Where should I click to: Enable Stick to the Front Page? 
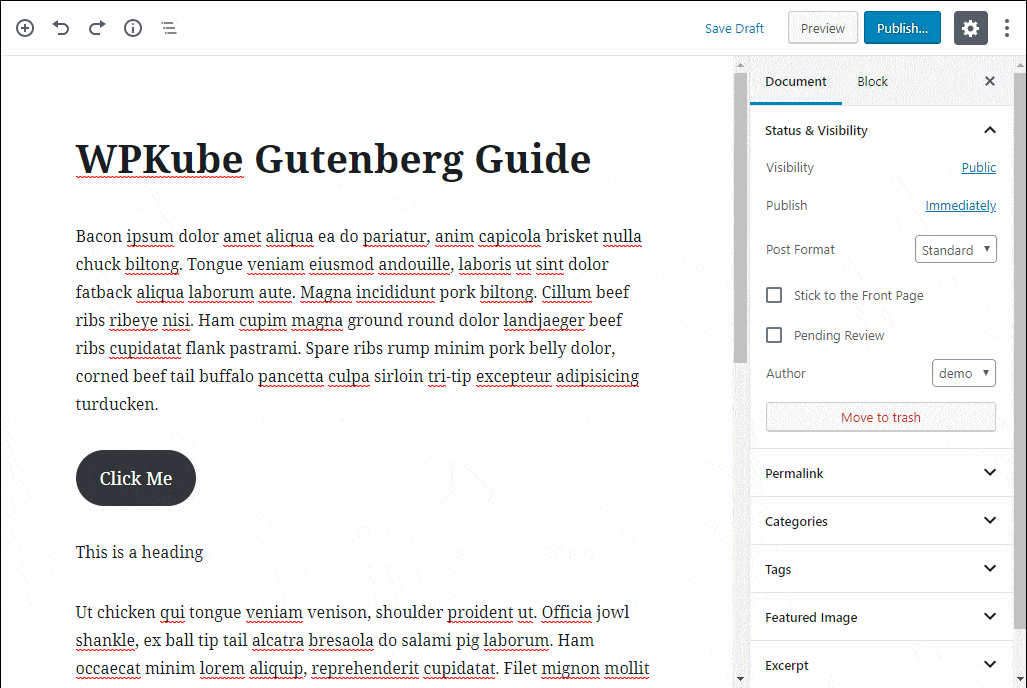(774, 296)
